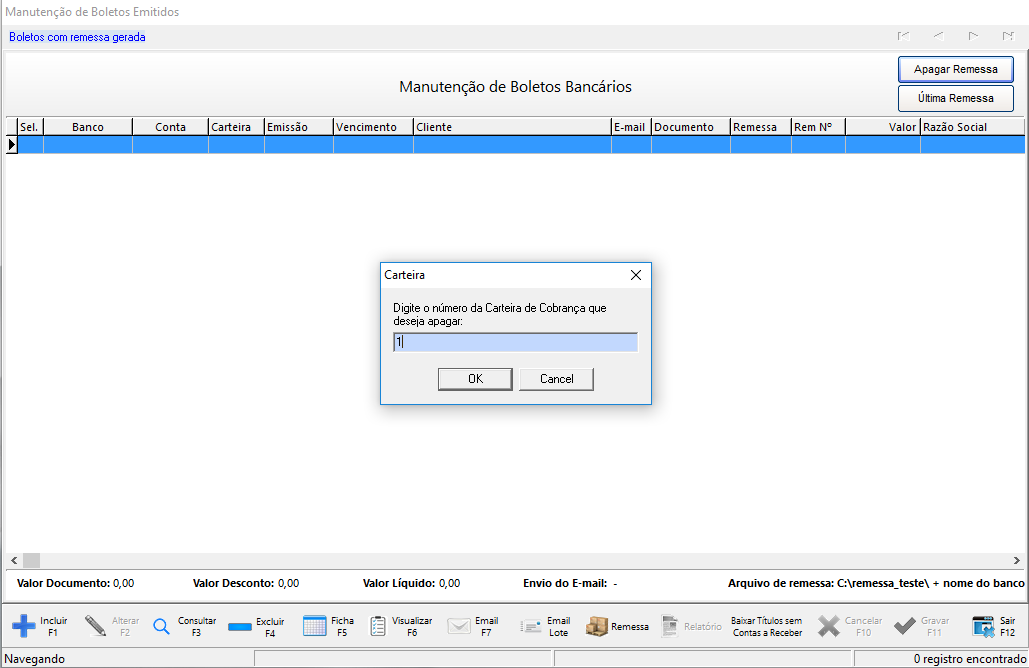Click the Cliente column header
1029x668 pixels.
coord(513,127)
